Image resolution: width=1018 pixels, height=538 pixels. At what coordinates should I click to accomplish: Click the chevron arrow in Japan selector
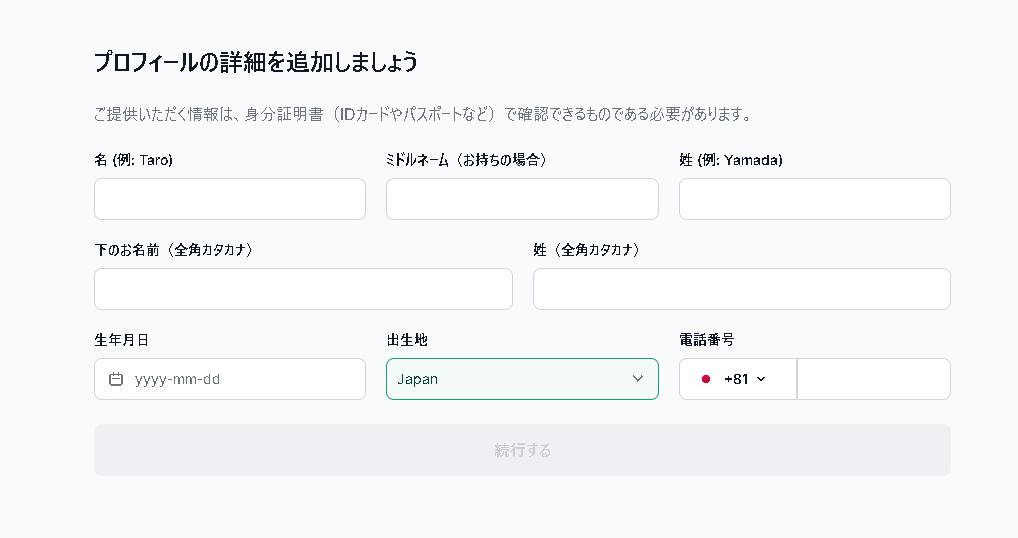pyautogui.click(x=638, y=378)
